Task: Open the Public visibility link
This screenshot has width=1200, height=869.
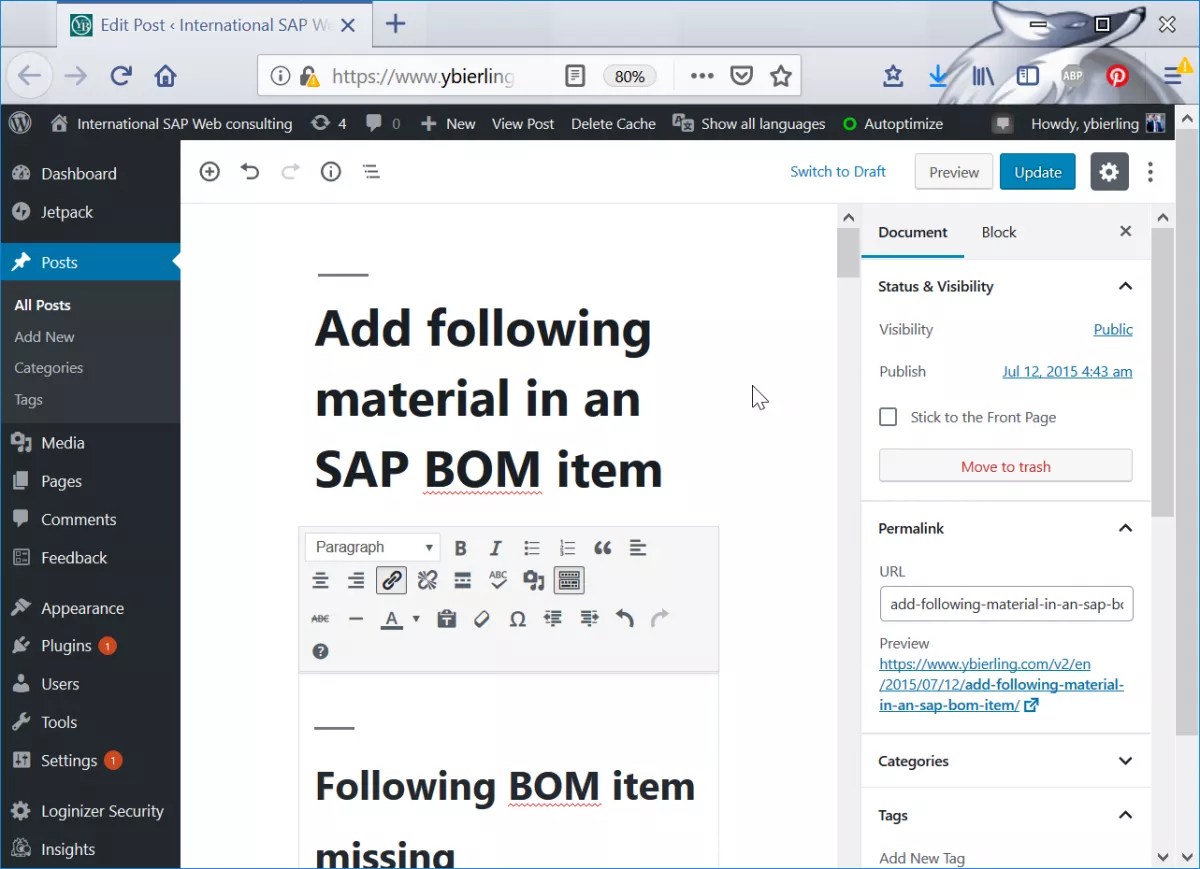Action: click(1113, 329)
